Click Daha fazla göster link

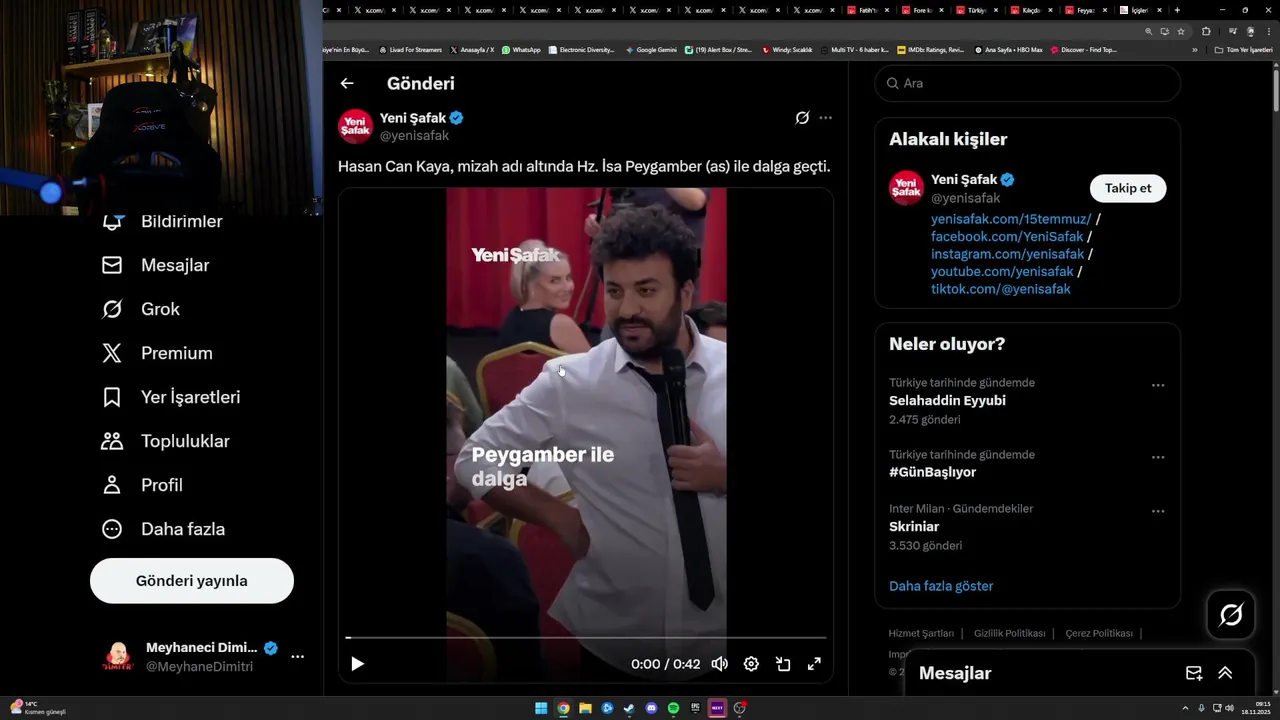click(941, 586)
